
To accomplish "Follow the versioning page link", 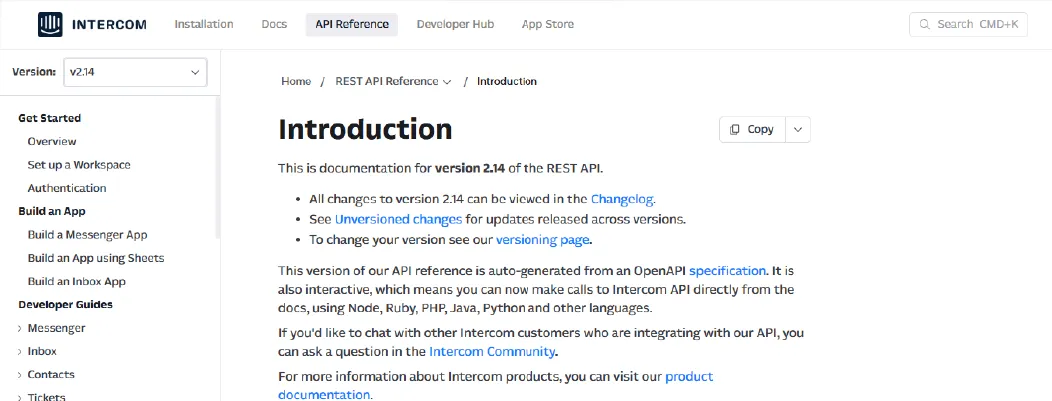I will click(x=542, y=239).
